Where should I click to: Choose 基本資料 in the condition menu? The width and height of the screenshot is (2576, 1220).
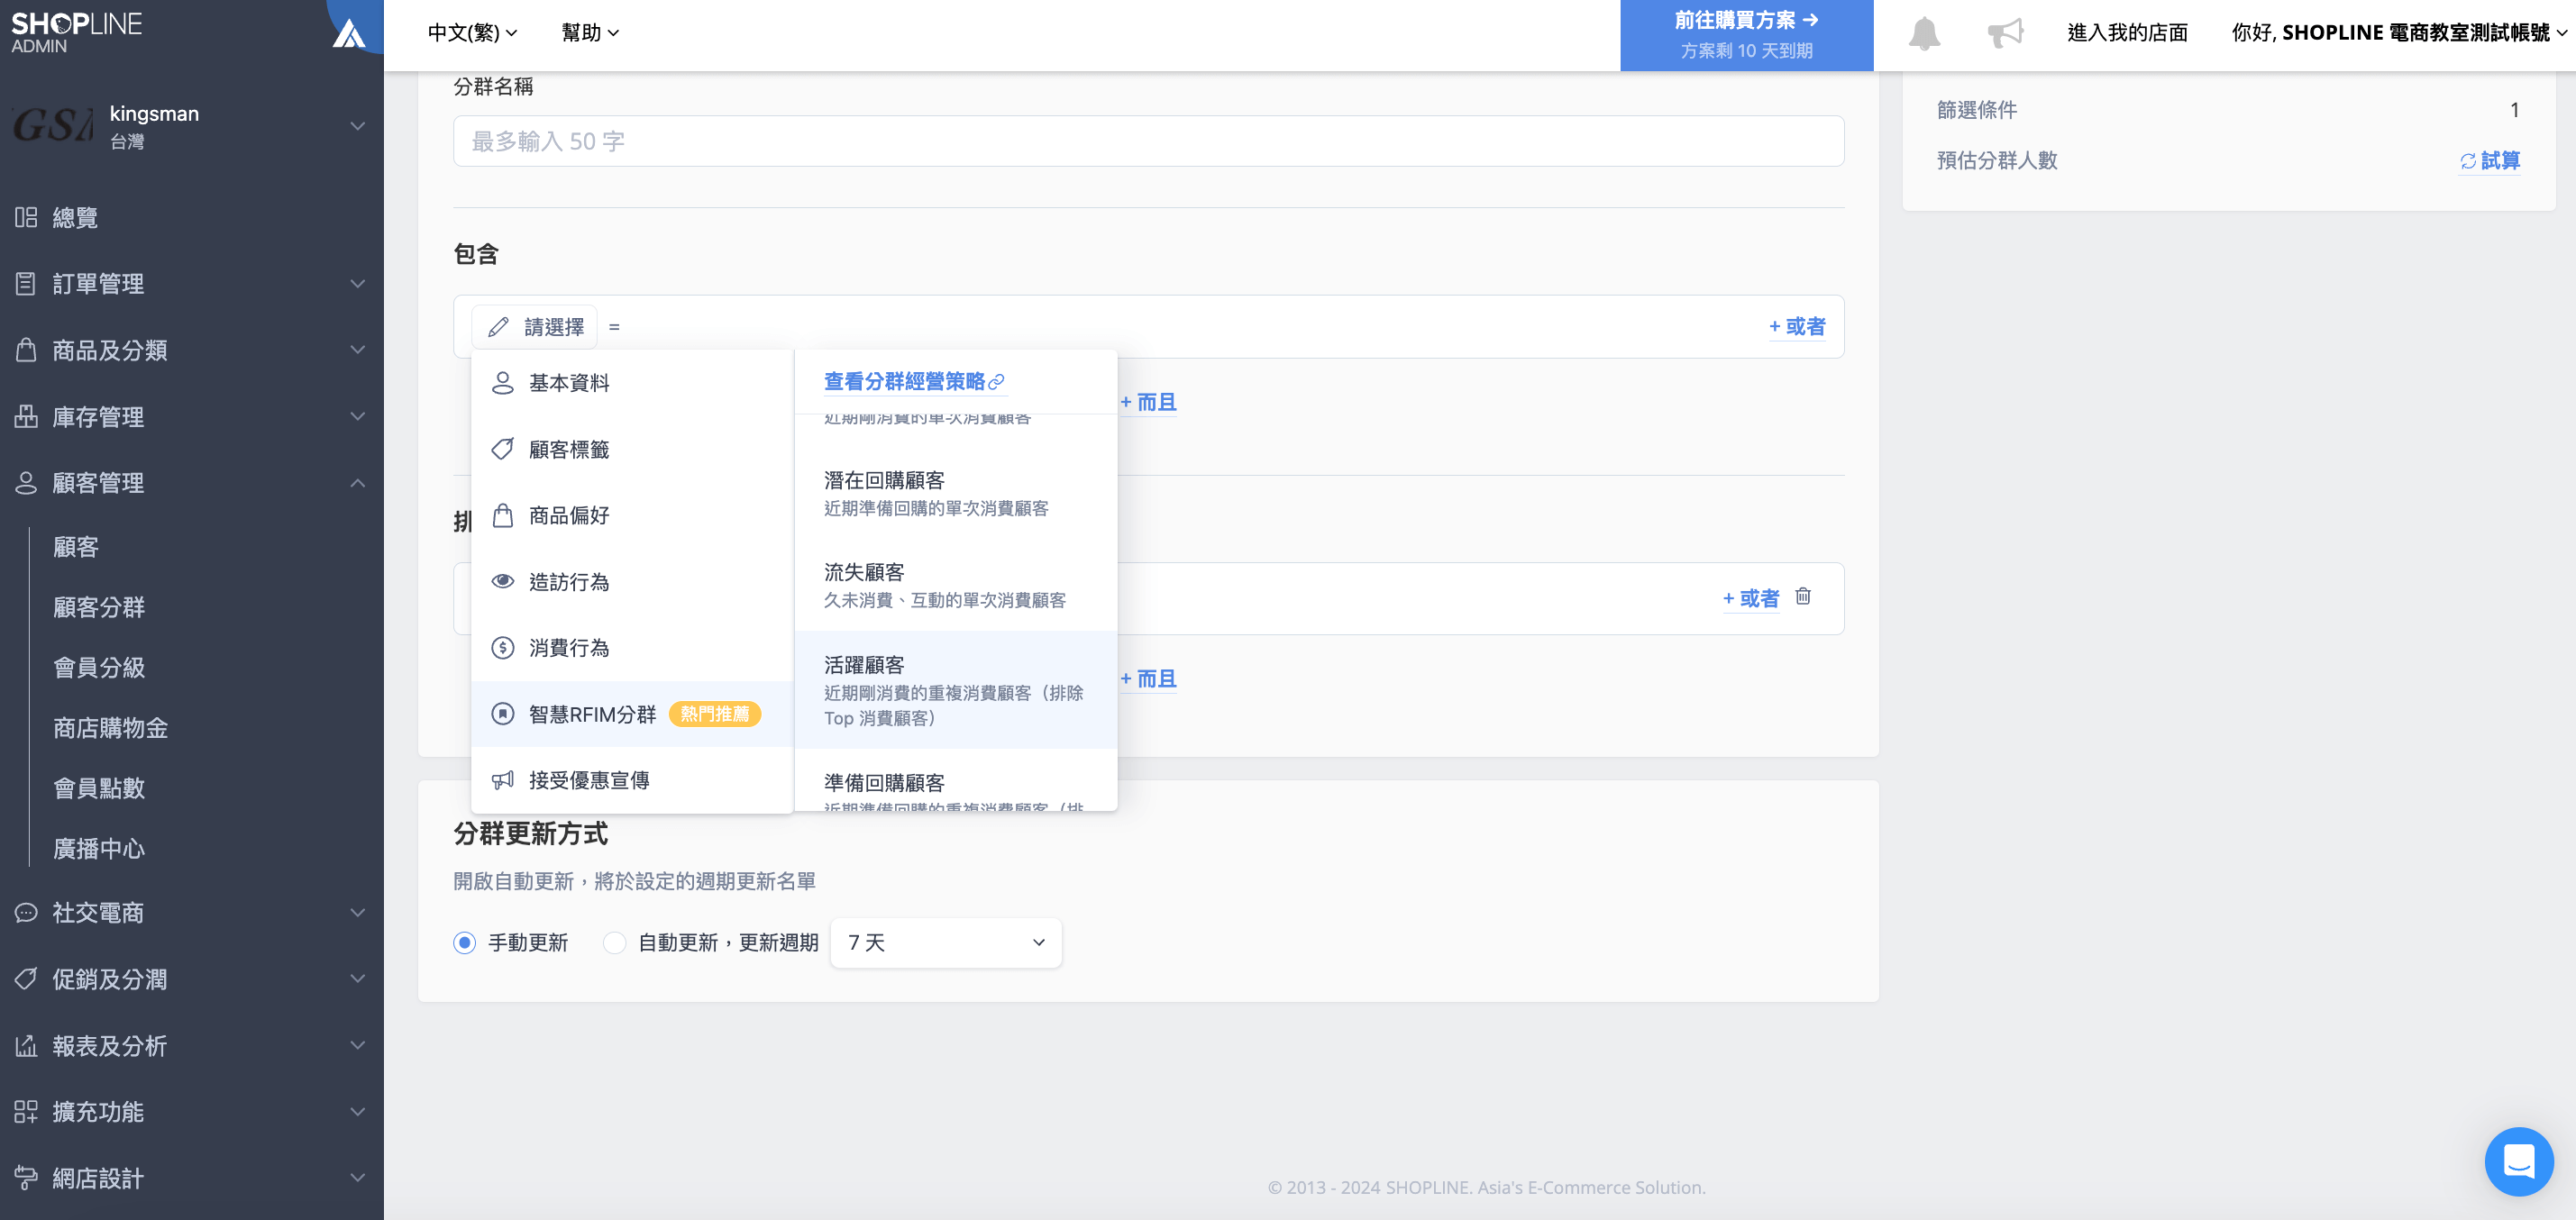632,383
